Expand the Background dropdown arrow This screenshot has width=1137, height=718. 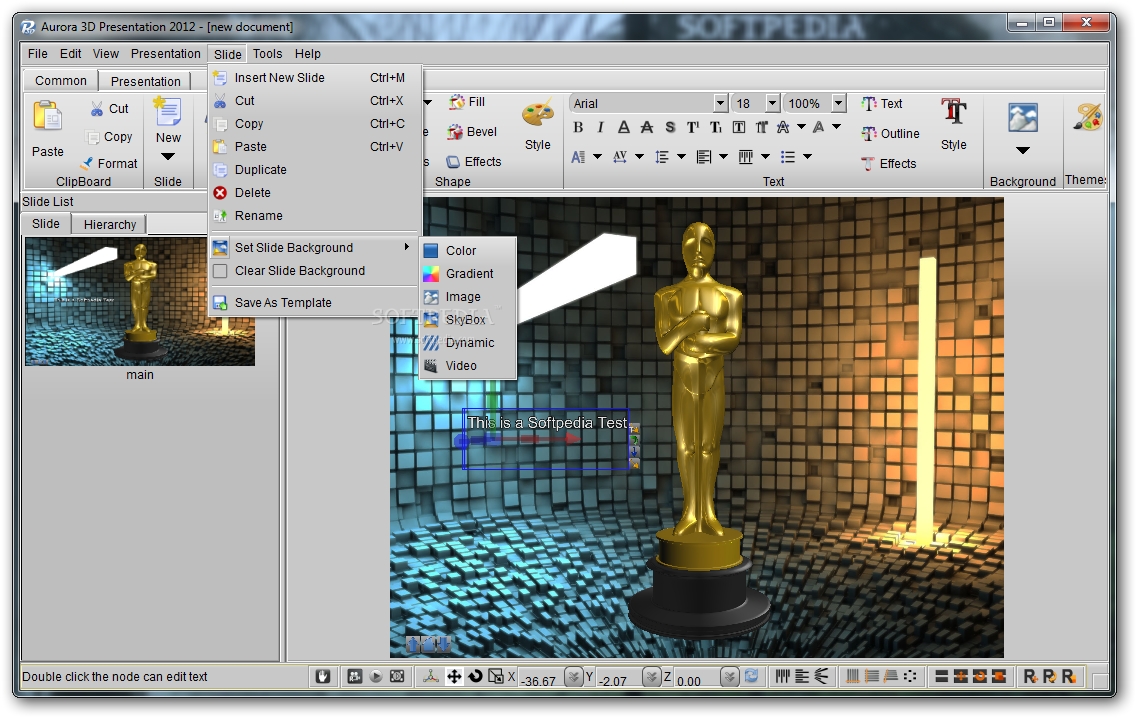pos(1022,151)
